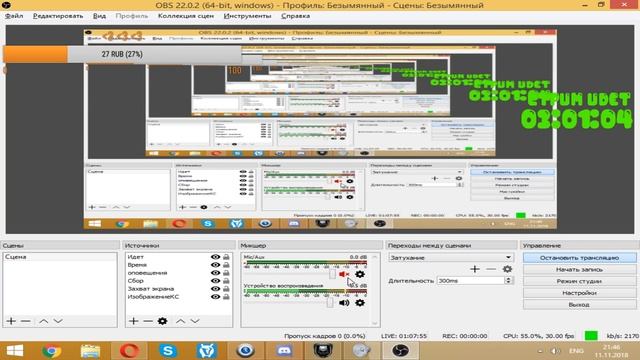Lock the Идет source
The height and width of the screenshot is (360, 640).
226,257
